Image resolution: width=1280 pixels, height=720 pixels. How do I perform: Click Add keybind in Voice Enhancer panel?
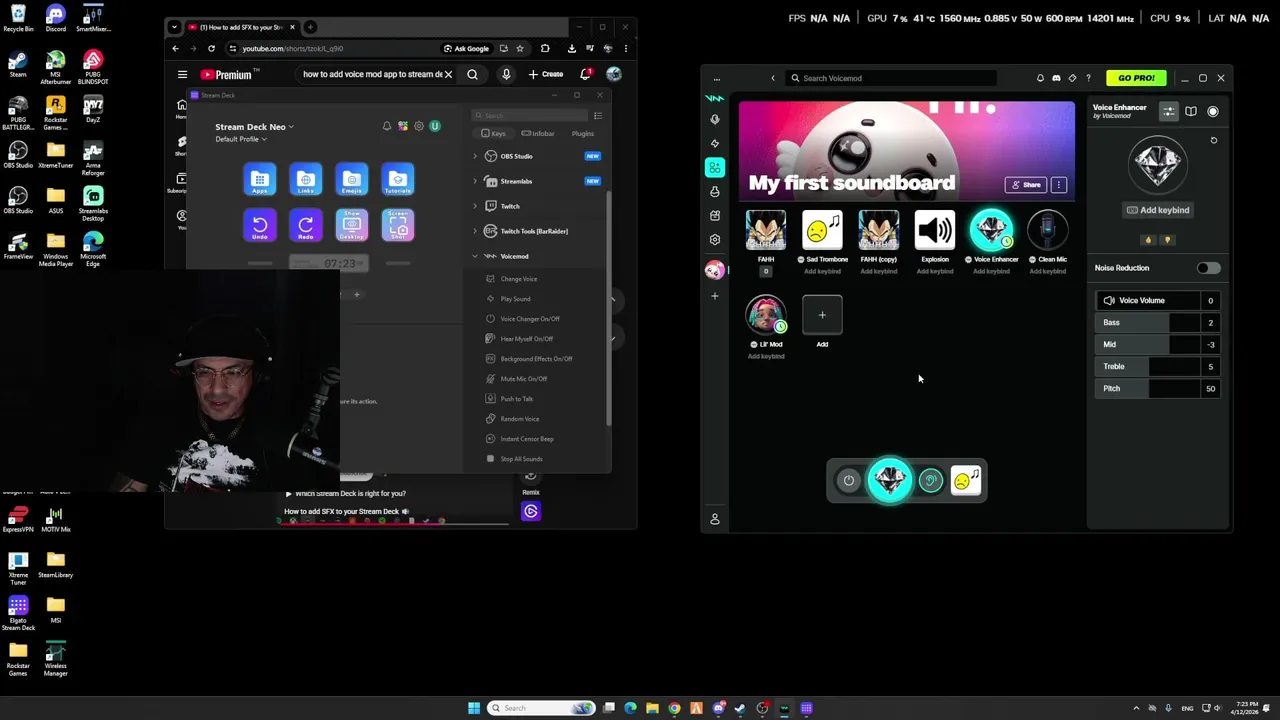[1158, 210]
